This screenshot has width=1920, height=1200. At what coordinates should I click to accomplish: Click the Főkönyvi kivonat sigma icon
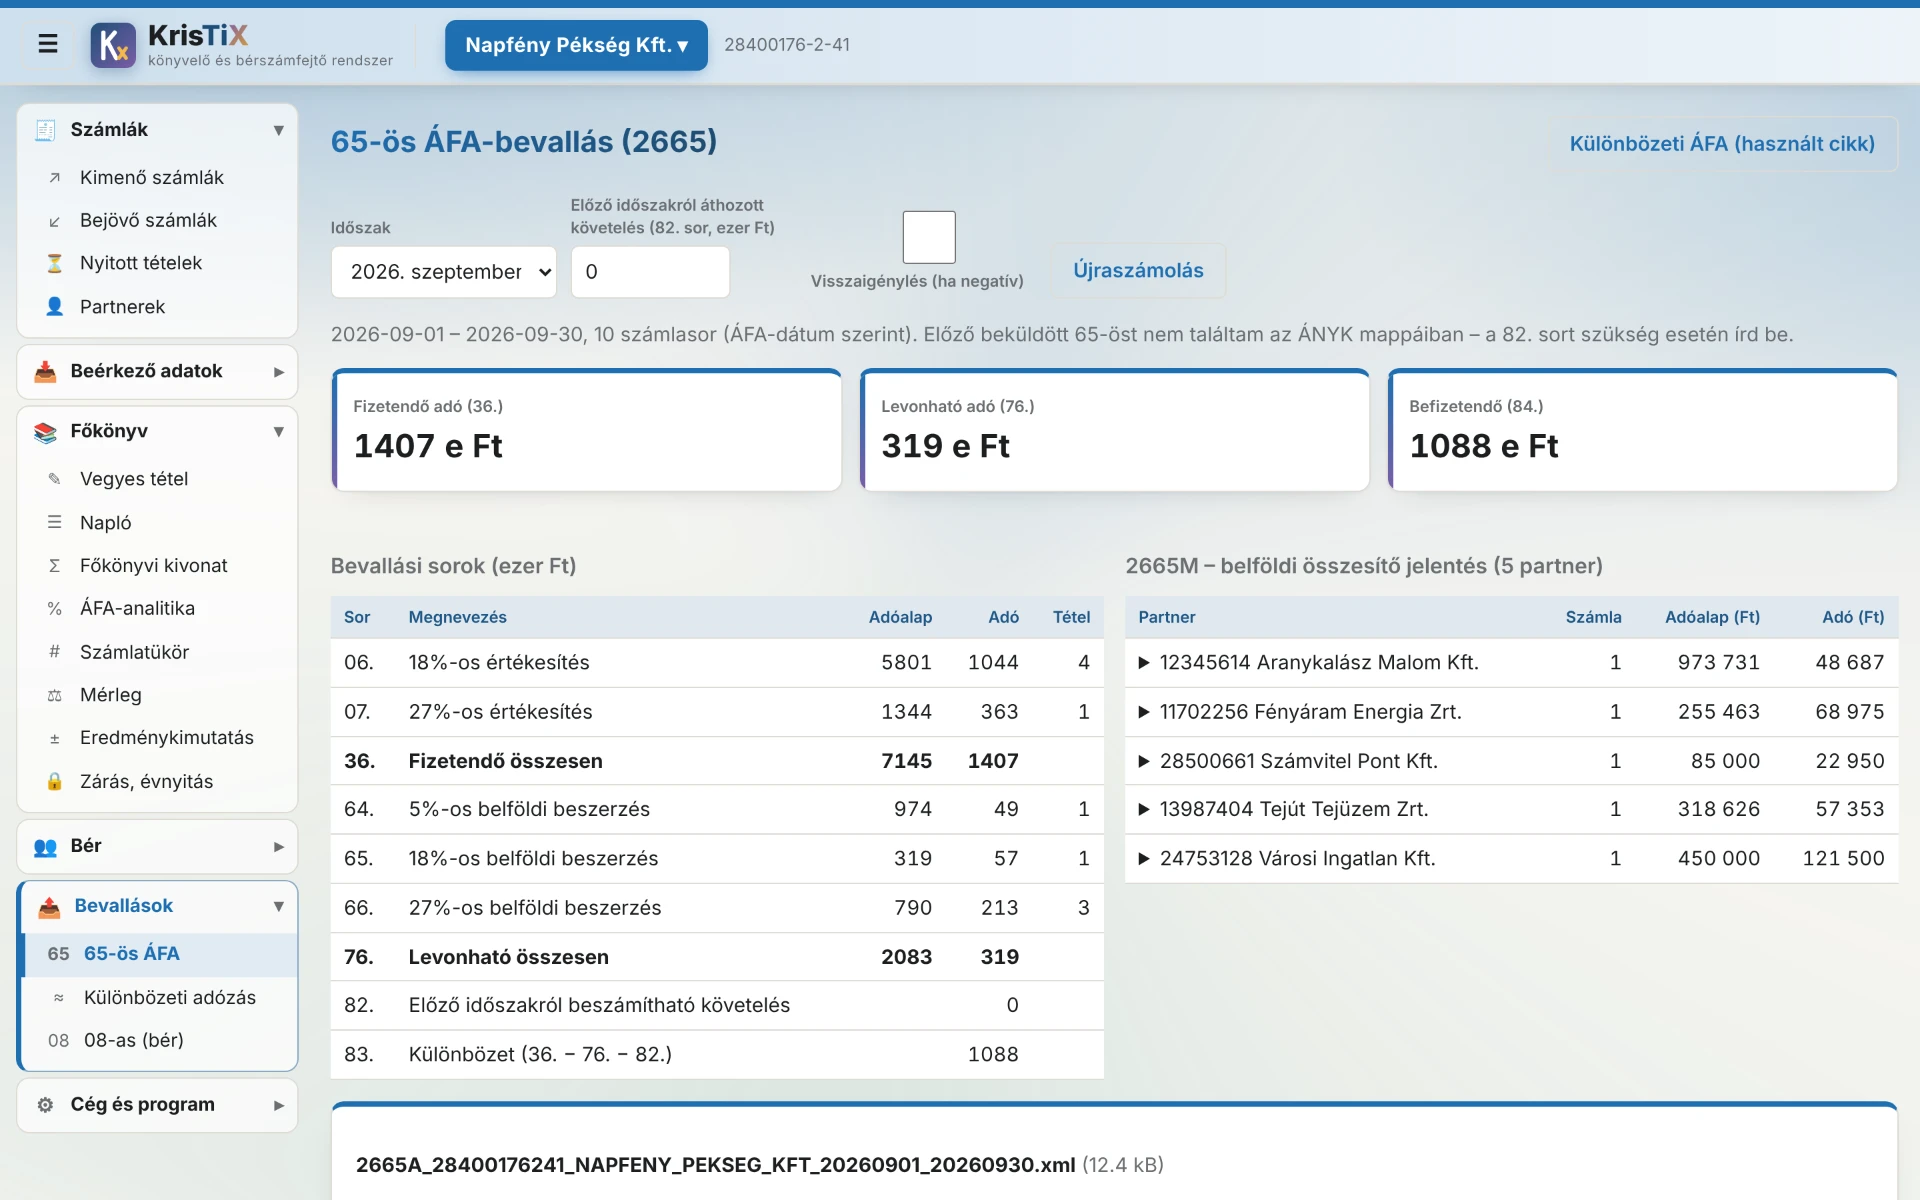point(55,566)
